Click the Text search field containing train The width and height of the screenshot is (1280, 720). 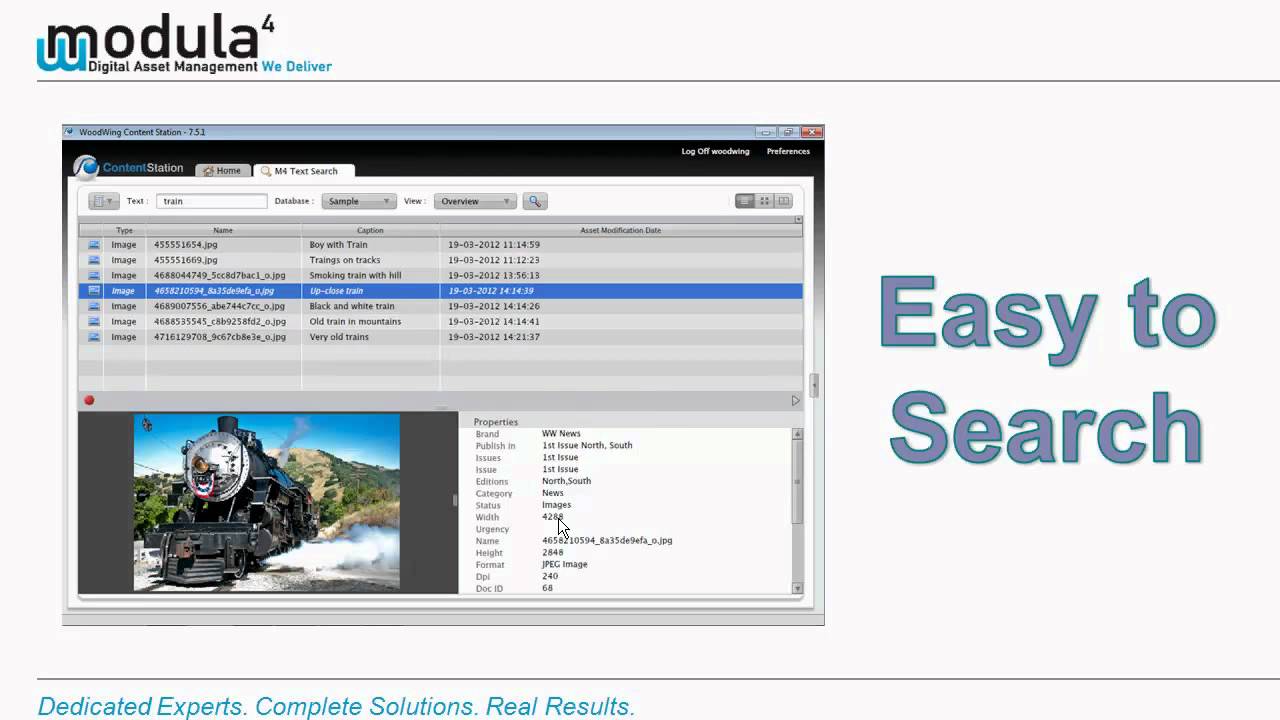point(212,201)
